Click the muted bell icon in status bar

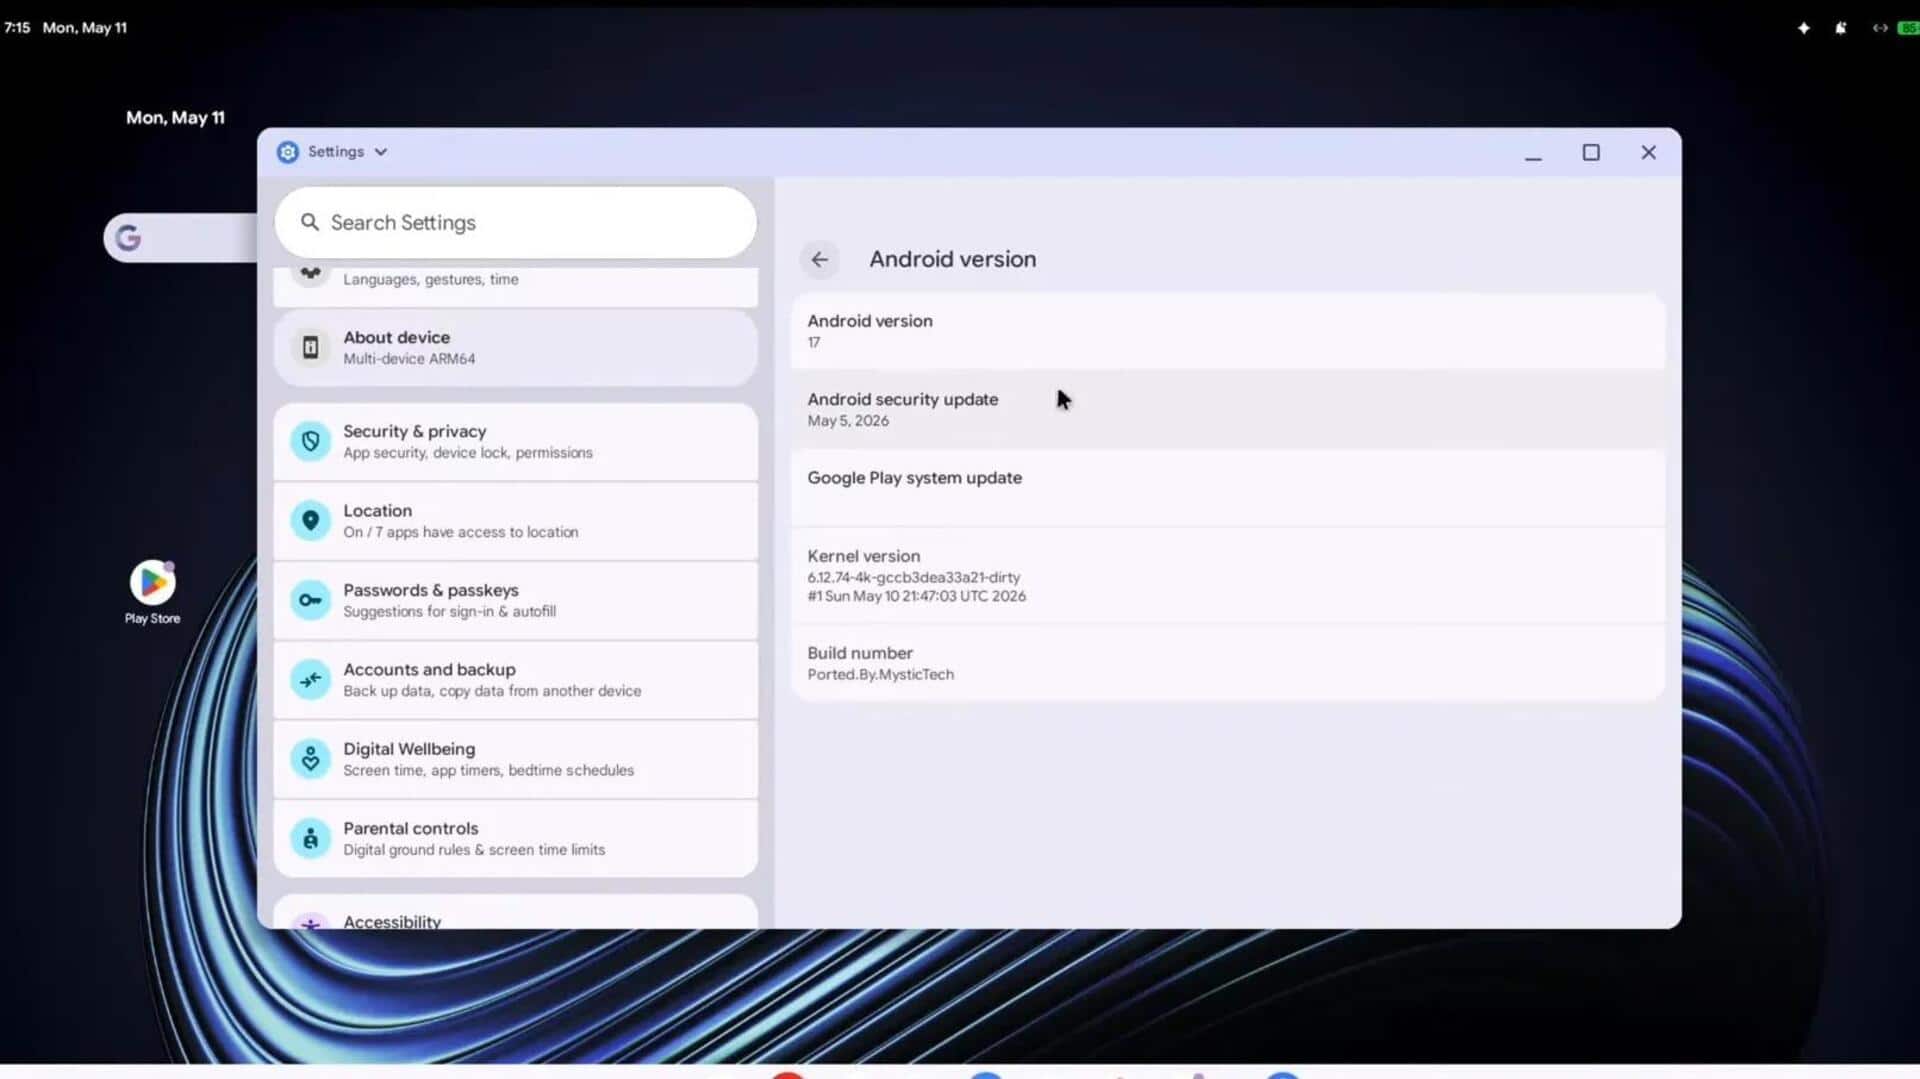(1841, 28)
